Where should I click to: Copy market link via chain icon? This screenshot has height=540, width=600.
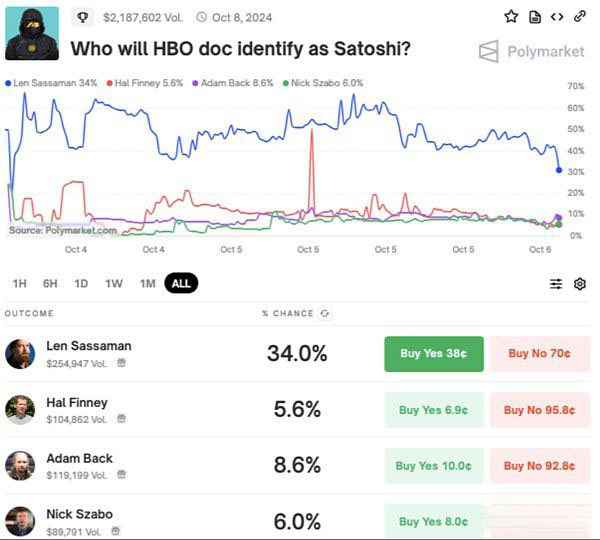click(x=580, y=17)
